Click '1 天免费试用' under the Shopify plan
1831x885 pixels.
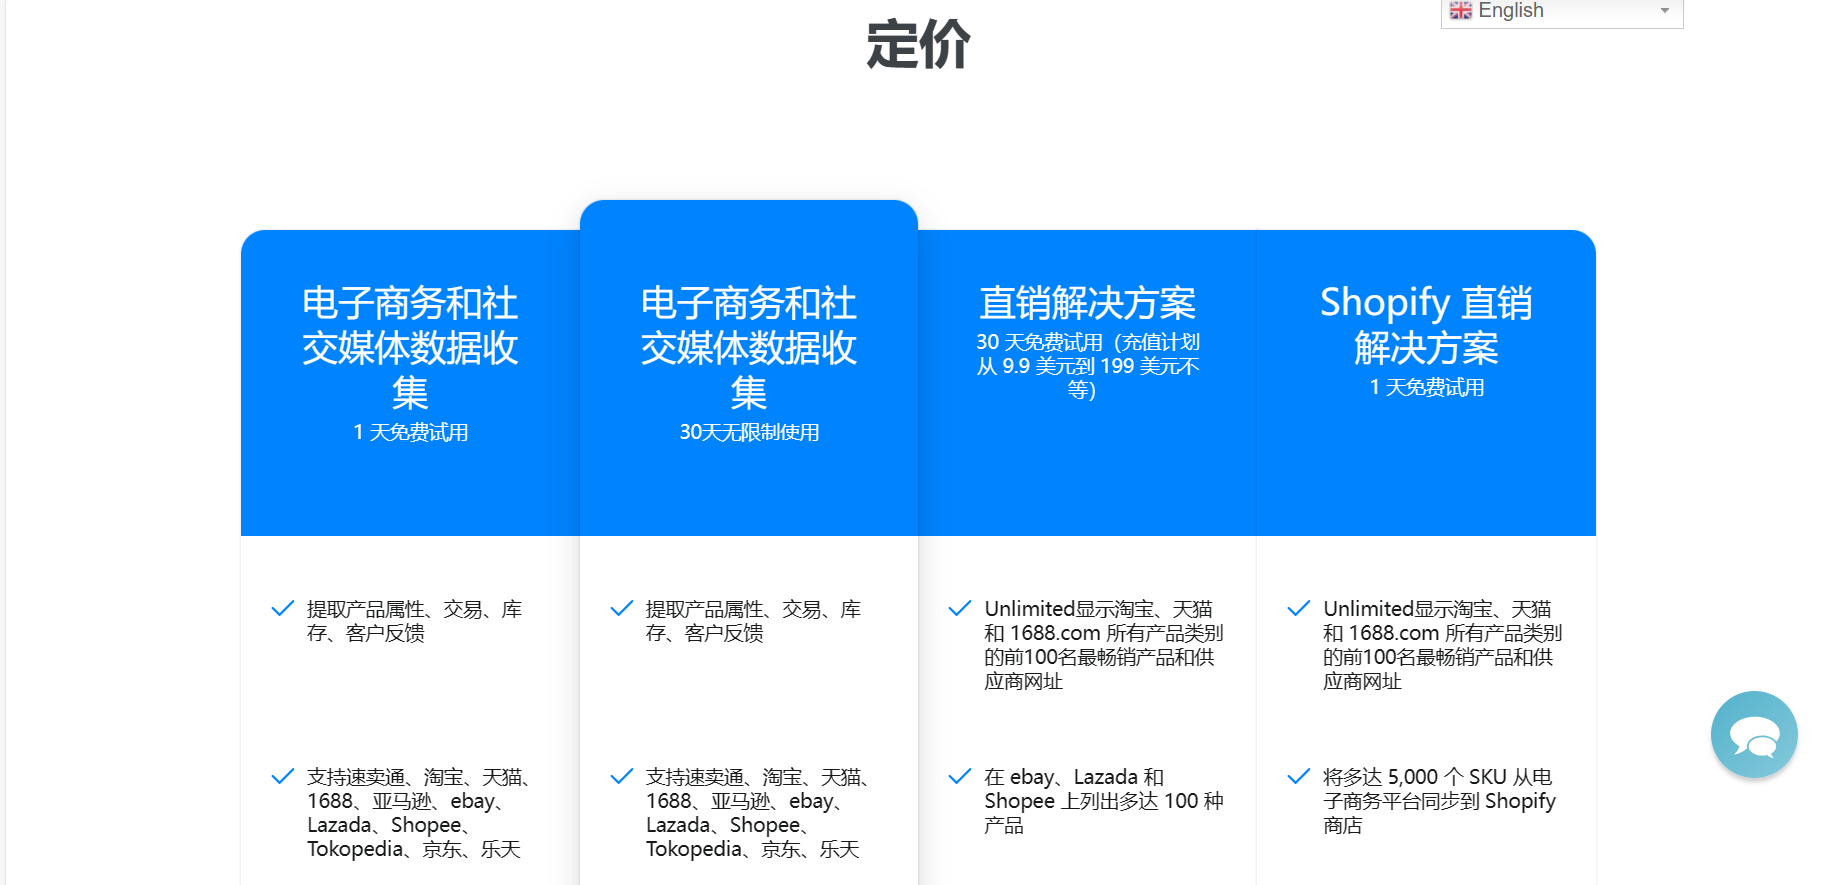point(1427,387)
